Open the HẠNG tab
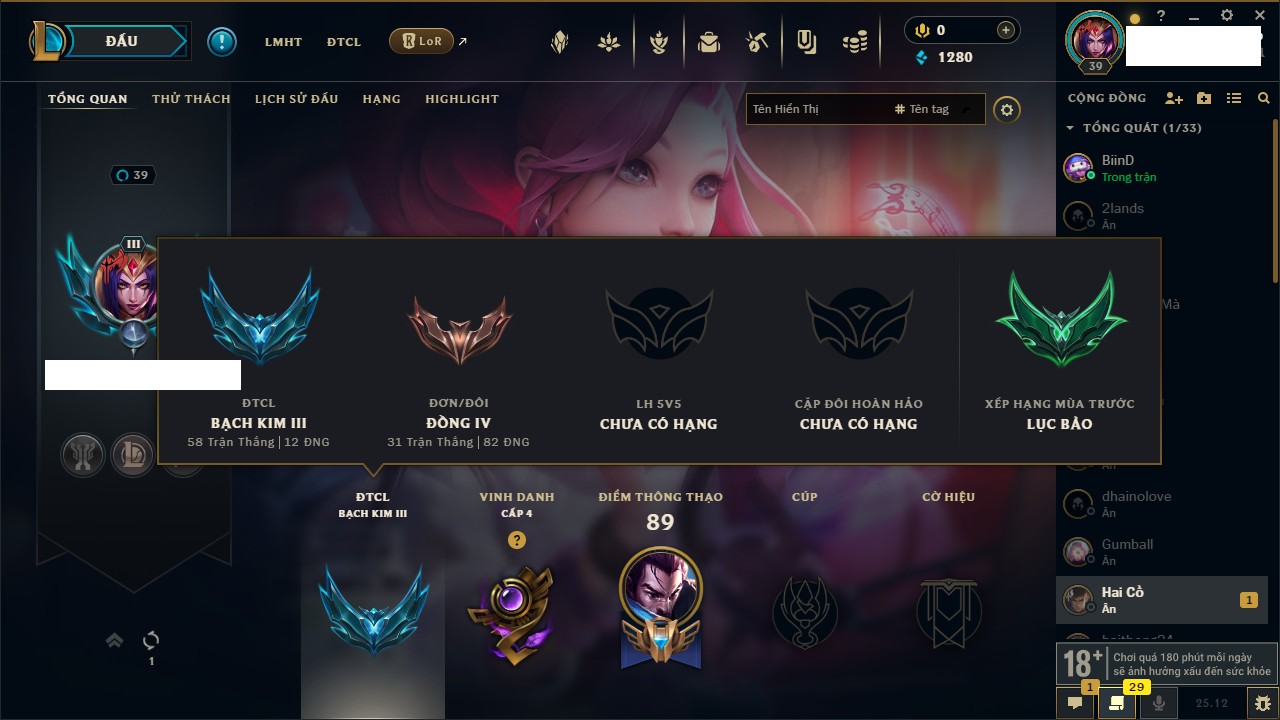The width and height of the screenshot is (1280, 720). (382, 99)
